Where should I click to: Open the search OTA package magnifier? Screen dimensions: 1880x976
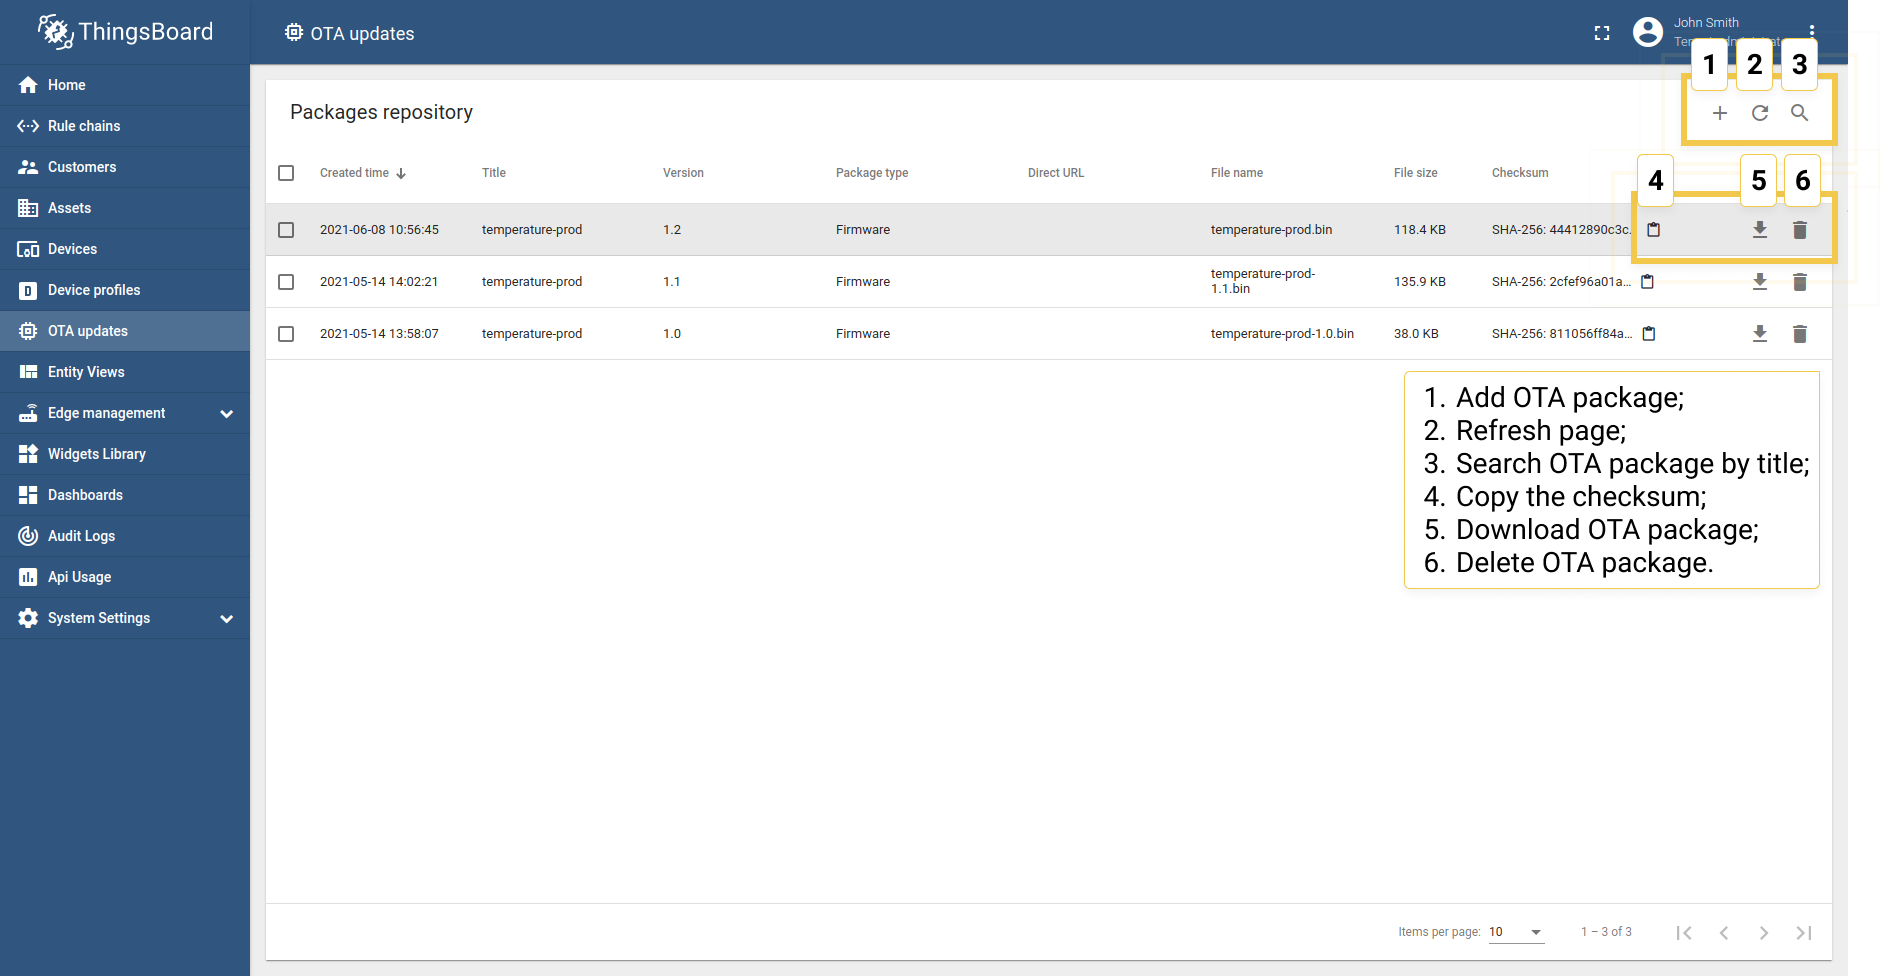pos(1799,113)
